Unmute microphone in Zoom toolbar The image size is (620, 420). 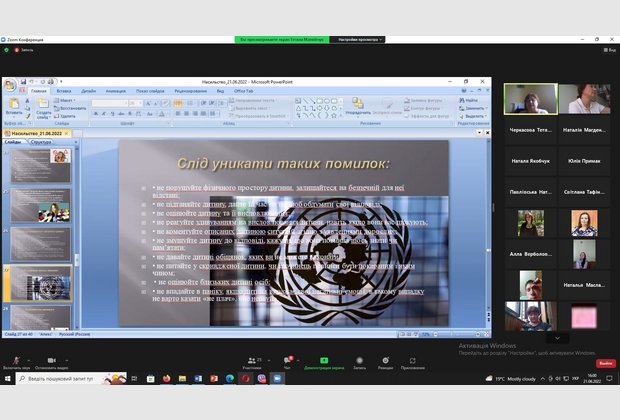tap(16, 362)
